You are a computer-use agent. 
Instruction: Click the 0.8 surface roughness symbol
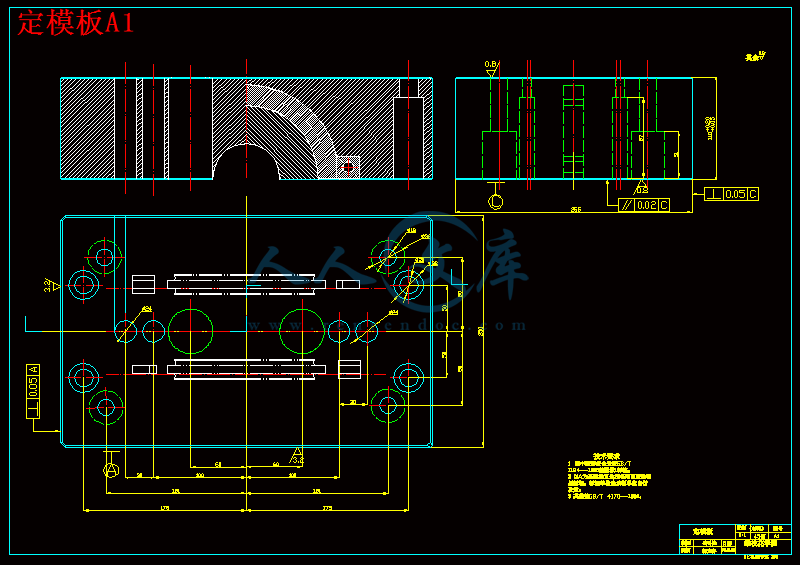[x=491, y=68]
